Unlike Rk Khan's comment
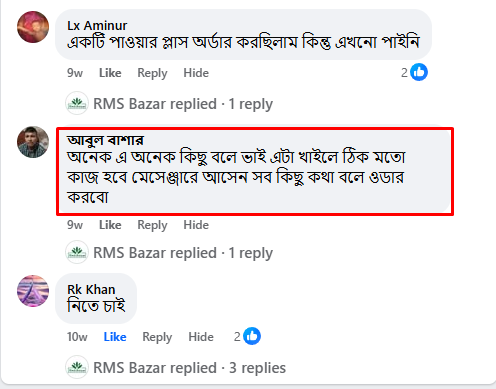 [115, 337]
